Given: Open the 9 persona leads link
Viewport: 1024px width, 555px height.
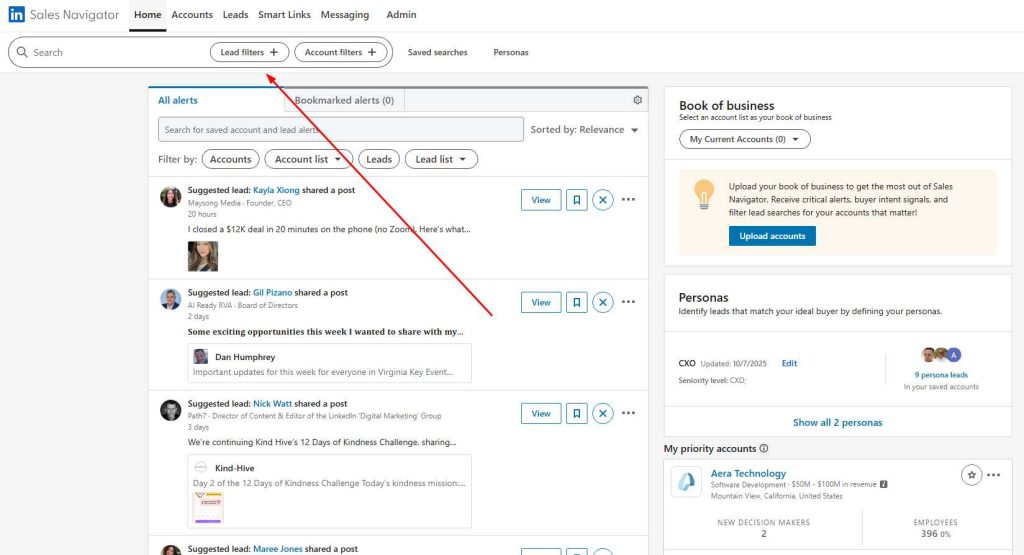Looking at the screenshot, I should (941, 375).
